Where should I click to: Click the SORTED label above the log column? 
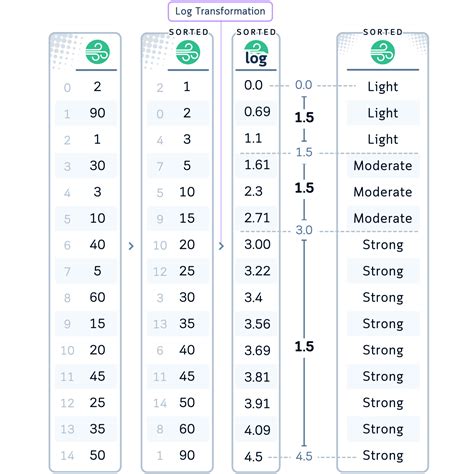click(256, 32)
